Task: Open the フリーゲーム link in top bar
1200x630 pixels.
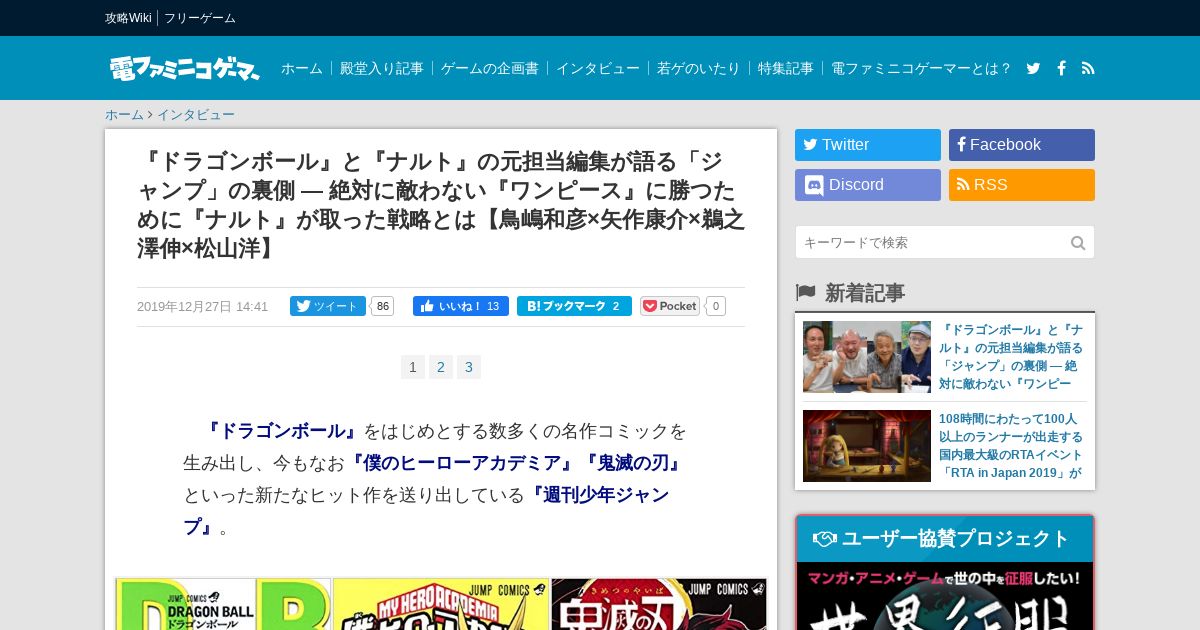Action: [200, 18]
